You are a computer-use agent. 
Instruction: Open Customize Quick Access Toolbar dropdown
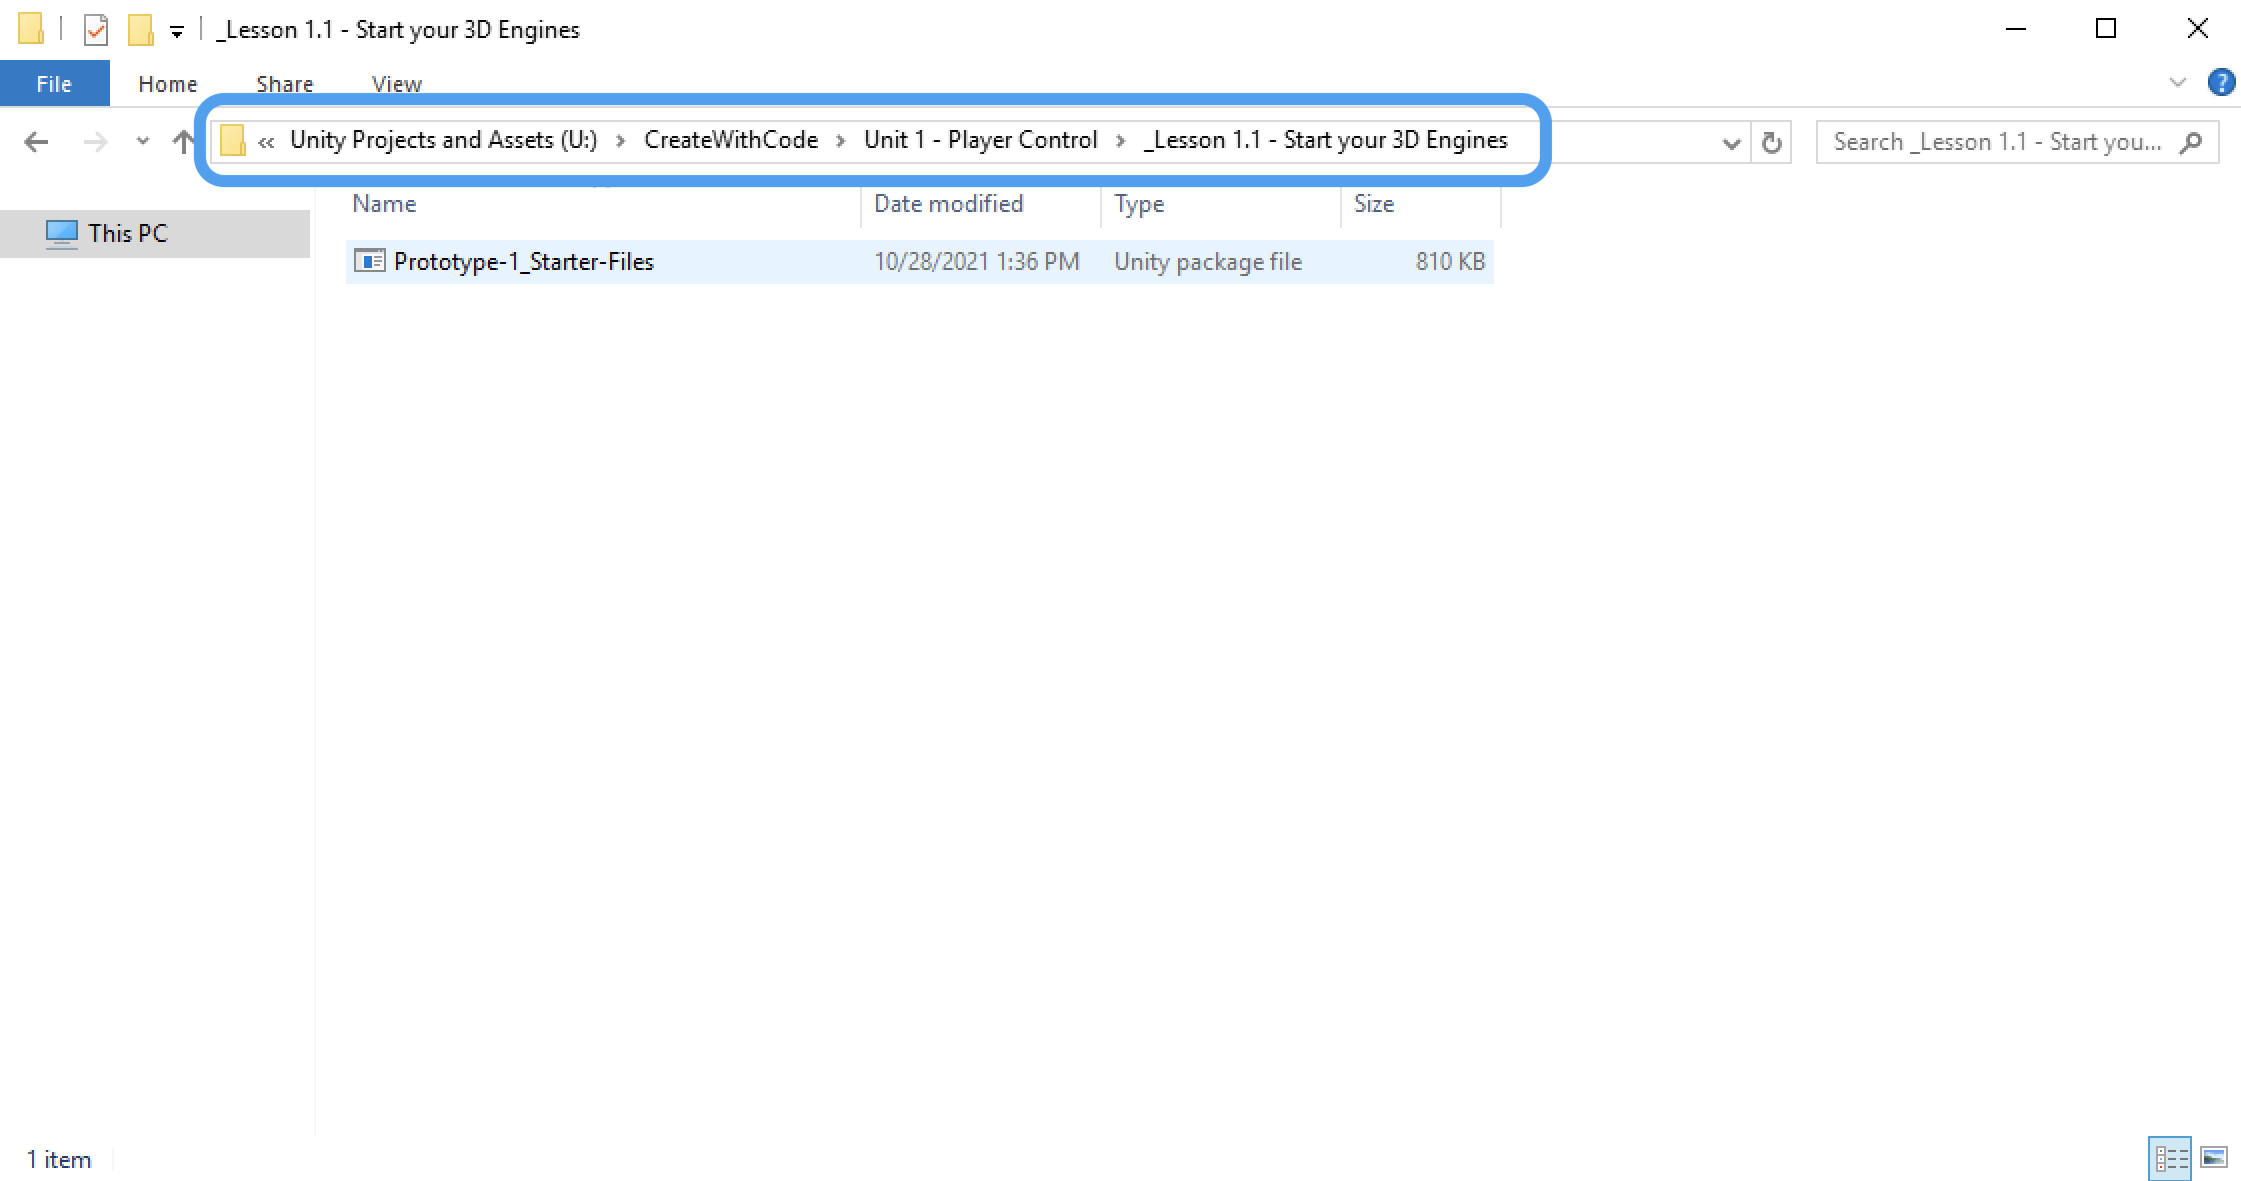tap(177, 32)
